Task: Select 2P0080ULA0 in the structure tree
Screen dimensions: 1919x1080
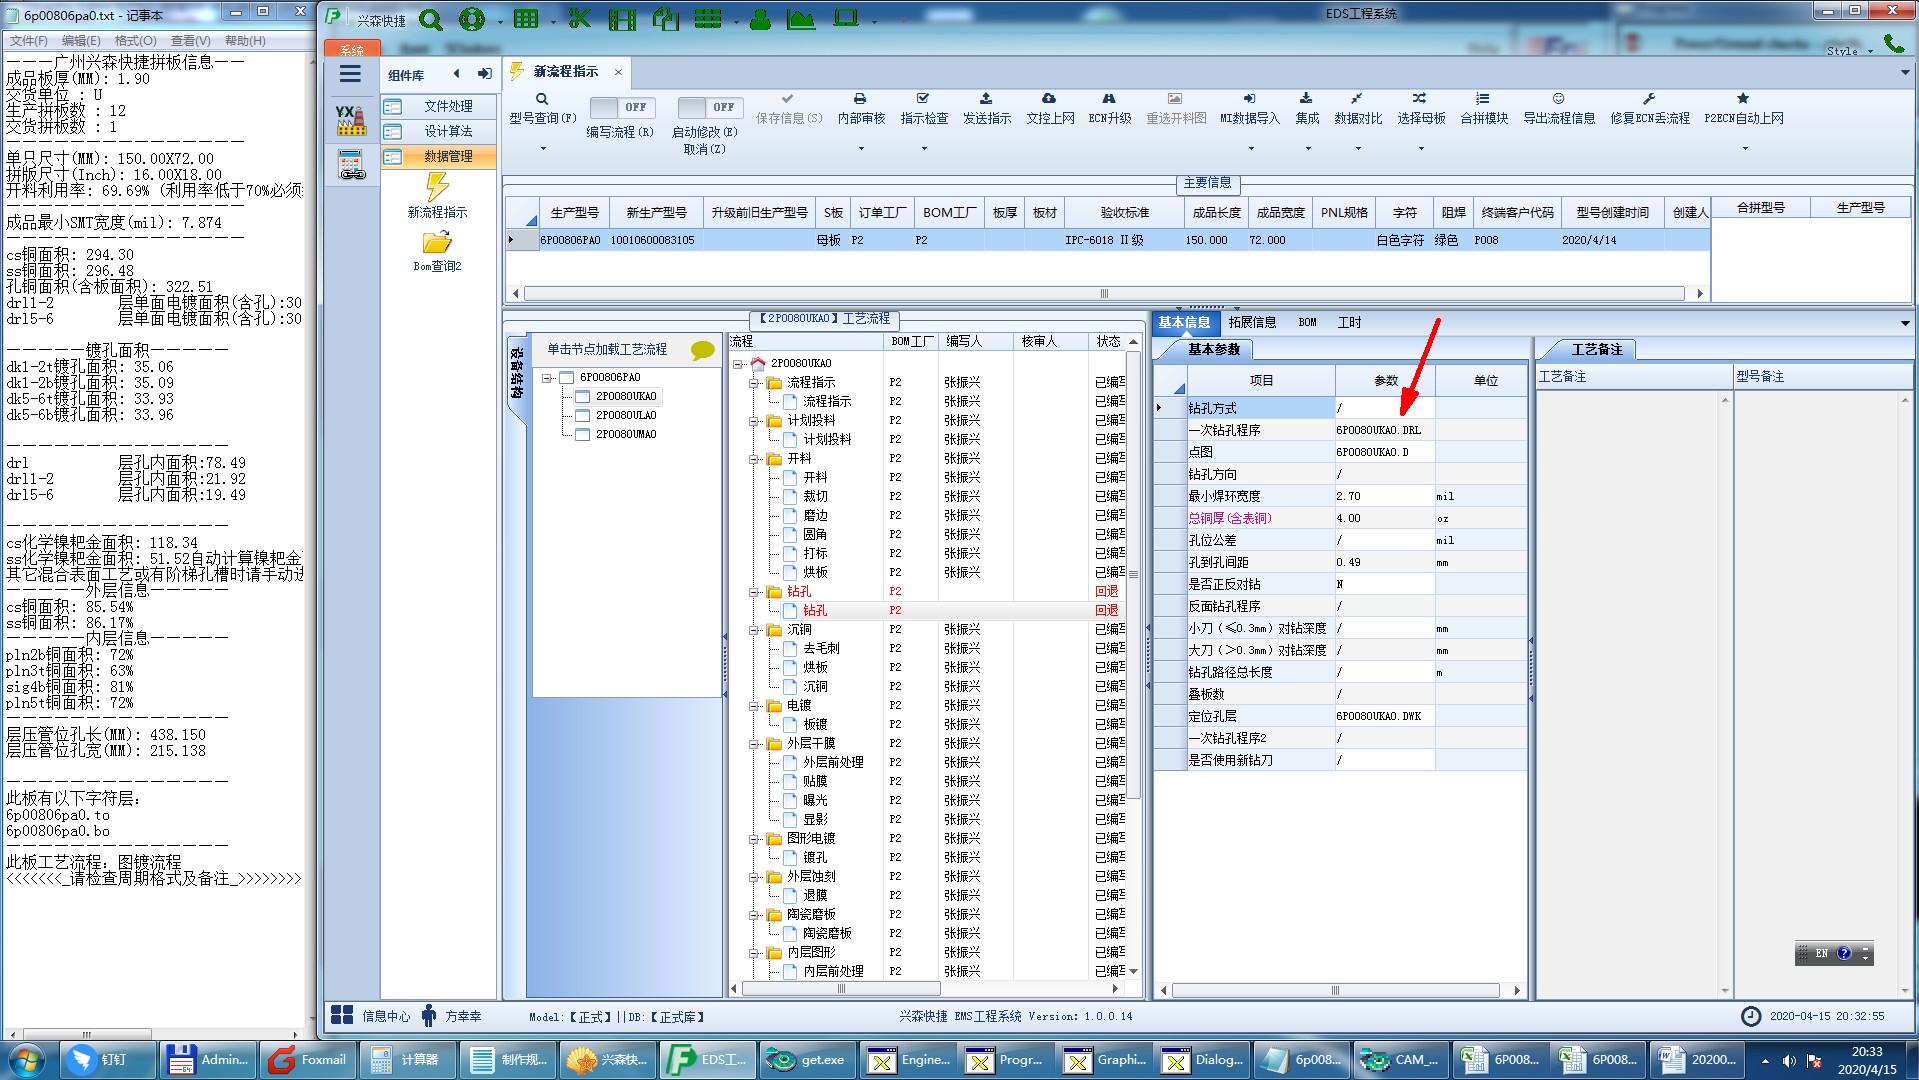Action: tap(626, 415)
